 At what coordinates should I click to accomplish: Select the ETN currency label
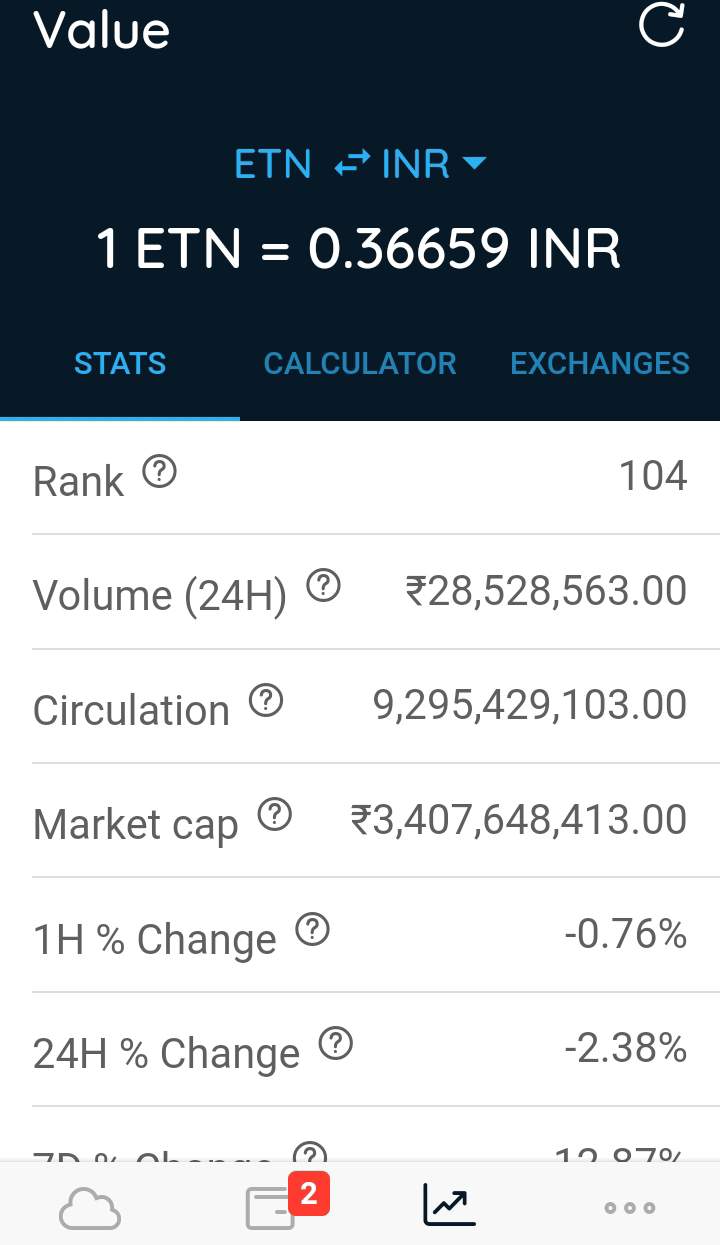pyautogui.click(x=273, y=164)
